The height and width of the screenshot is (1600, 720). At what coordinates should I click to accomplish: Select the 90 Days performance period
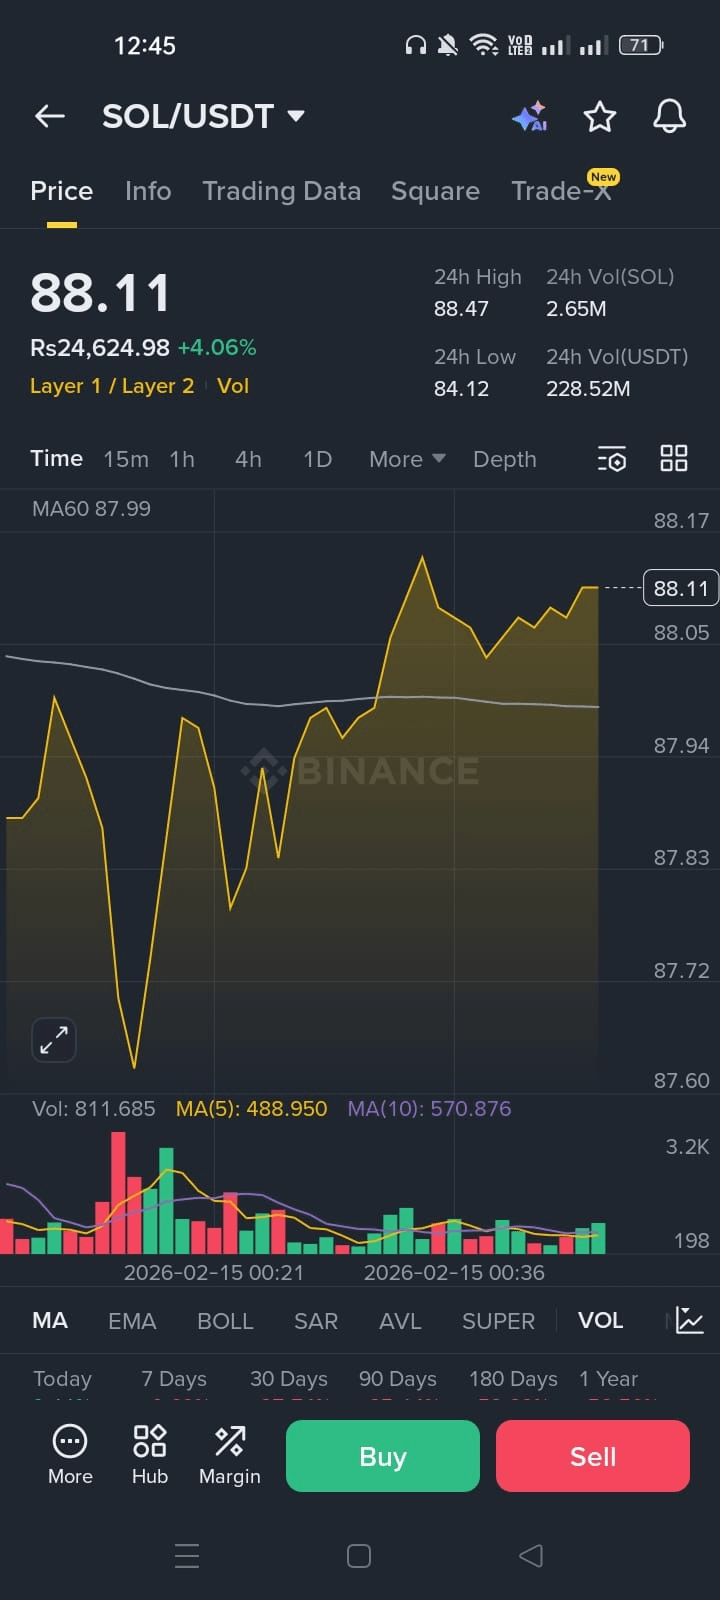[x=398, y=1379]
